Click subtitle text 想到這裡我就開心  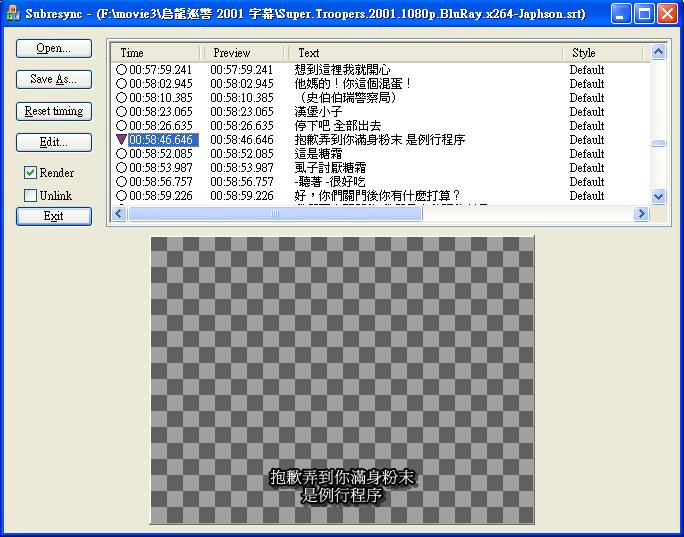342,69
